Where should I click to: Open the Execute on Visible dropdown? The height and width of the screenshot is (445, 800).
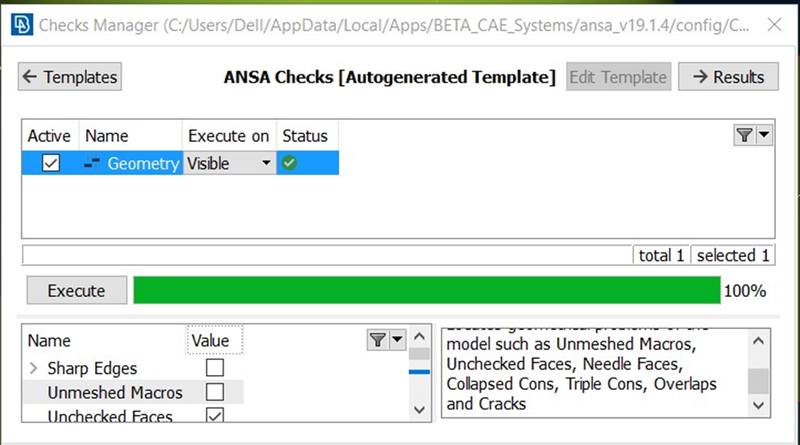pyautogui.click(x=230, y=163)
